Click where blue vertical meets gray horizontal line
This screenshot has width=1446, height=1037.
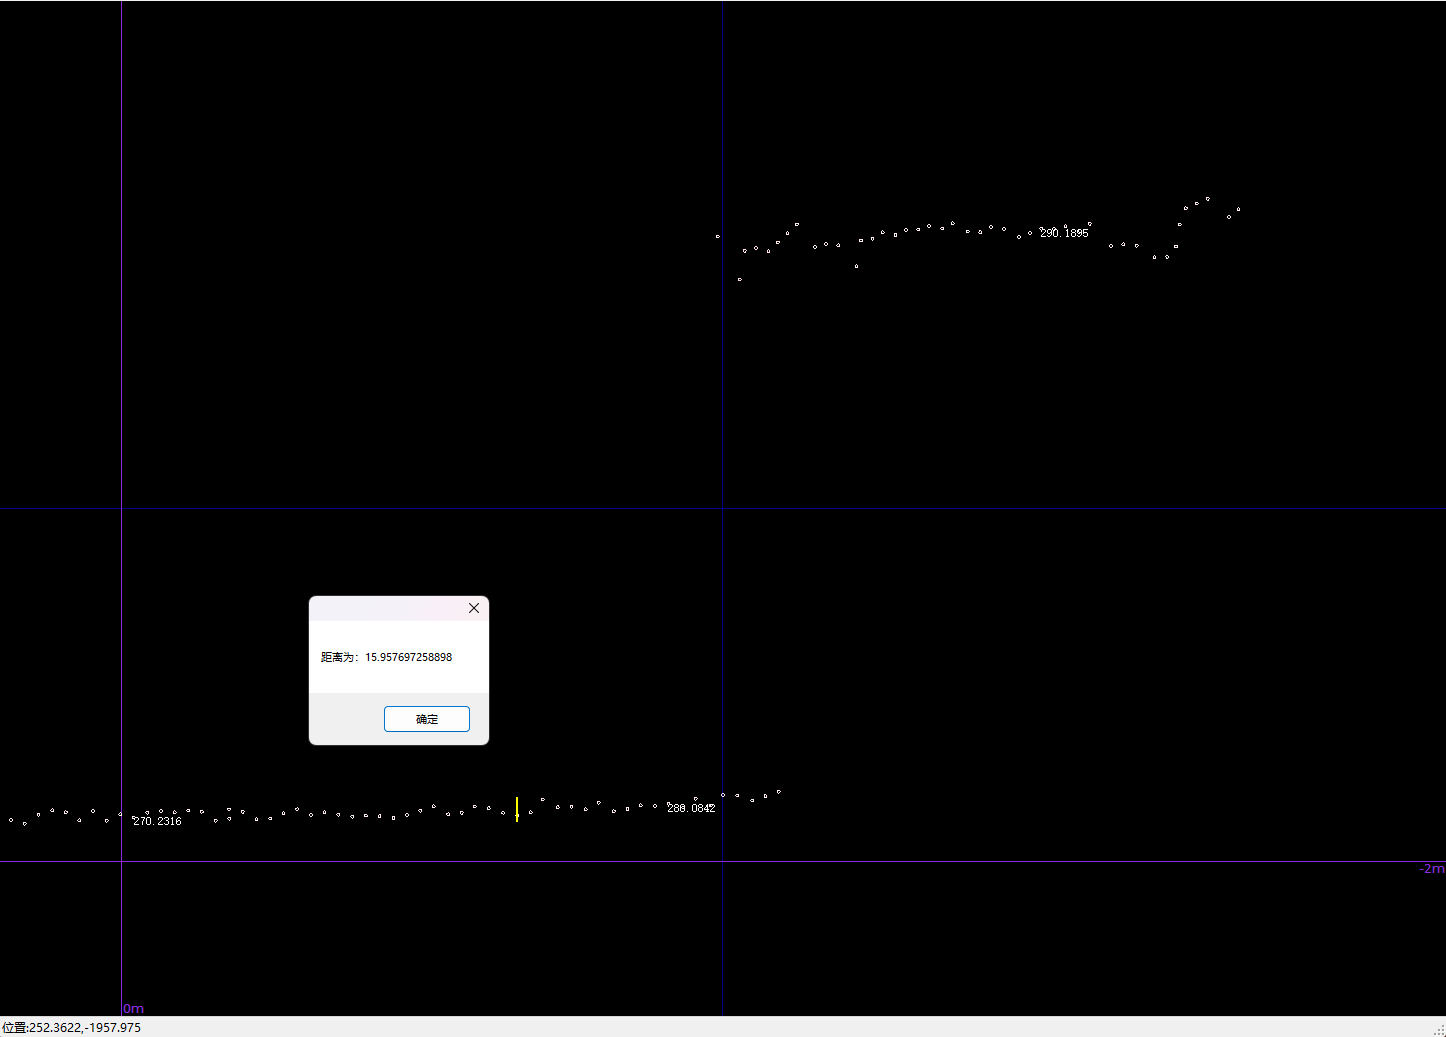click(x=723, y=861)
